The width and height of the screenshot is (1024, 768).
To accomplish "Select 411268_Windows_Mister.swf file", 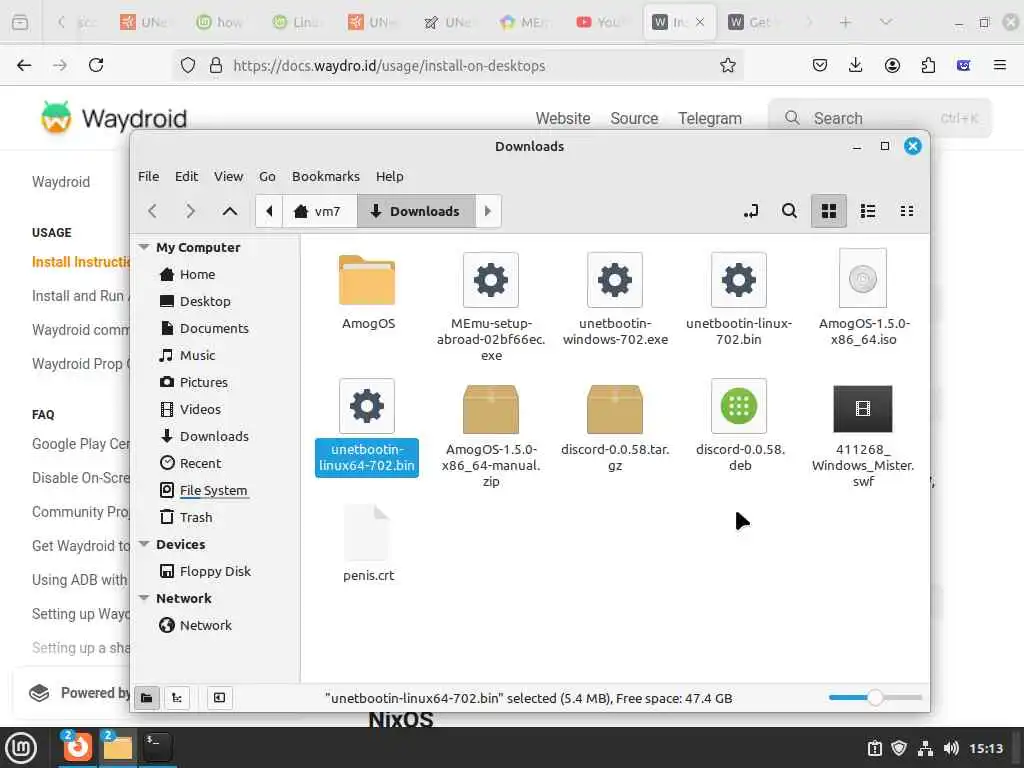I will click(863, 436).
